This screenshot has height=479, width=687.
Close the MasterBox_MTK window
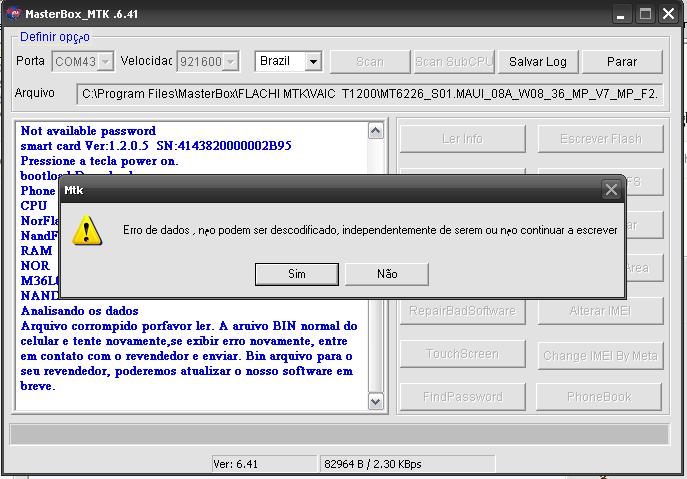point(669,14)
